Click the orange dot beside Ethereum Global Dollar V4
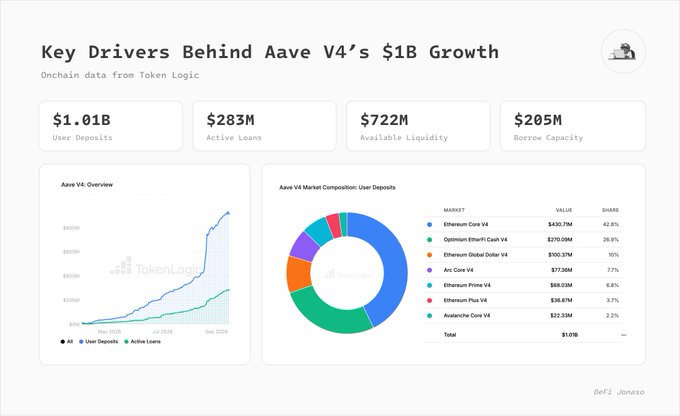The width and height of the screenshot is (680, 416). click(x=429, y=255)
